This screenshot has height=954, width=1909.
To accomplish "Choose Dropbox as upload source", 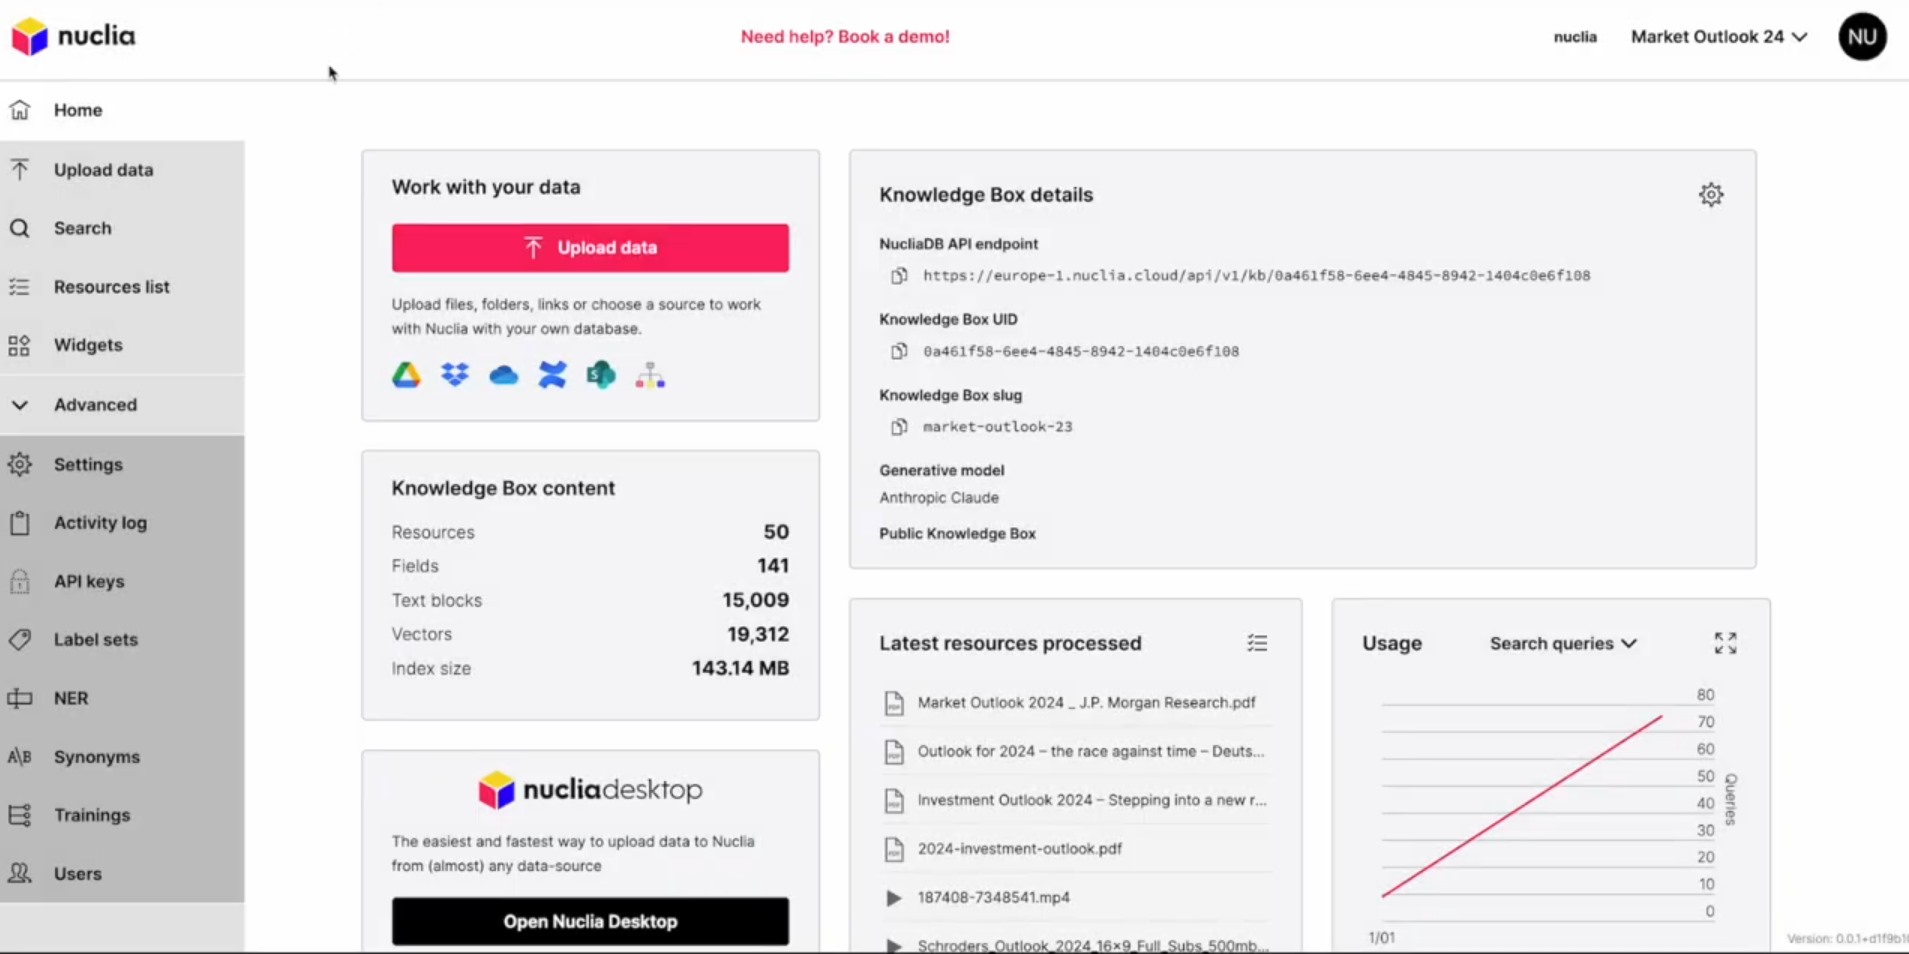I will [455, 375].
